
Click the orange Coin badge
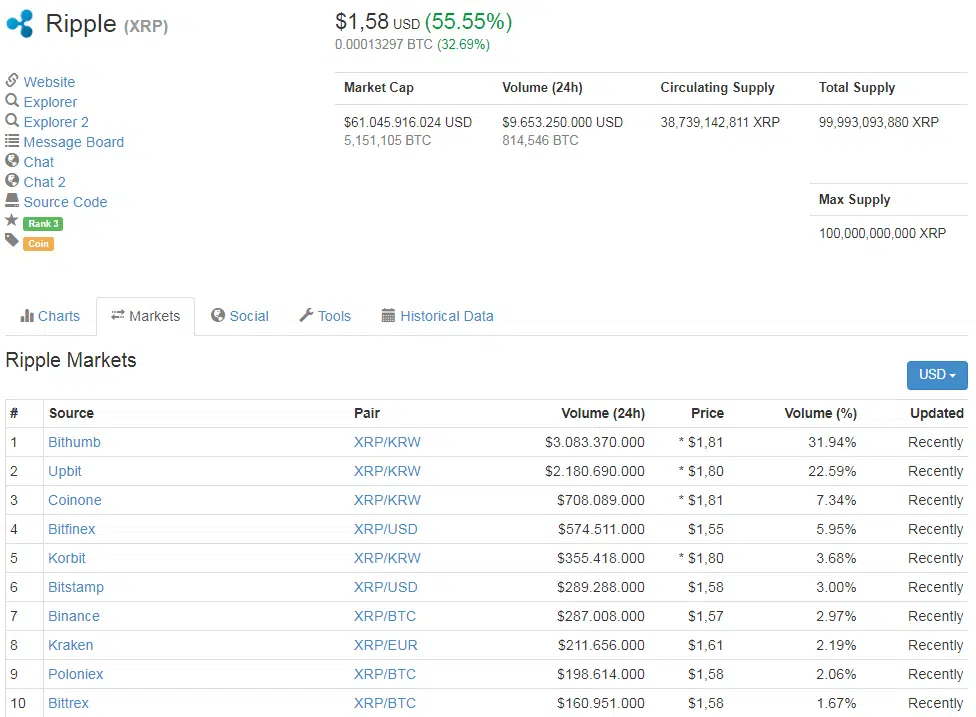[38, 243]
